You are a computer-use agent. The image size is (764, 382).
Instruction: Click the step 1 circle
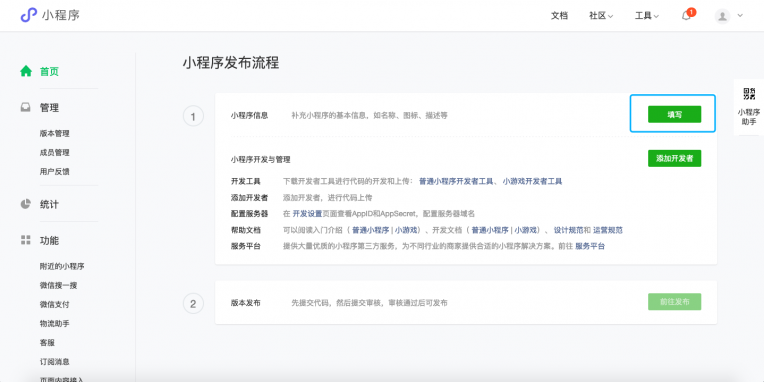[x=193, y=116]
